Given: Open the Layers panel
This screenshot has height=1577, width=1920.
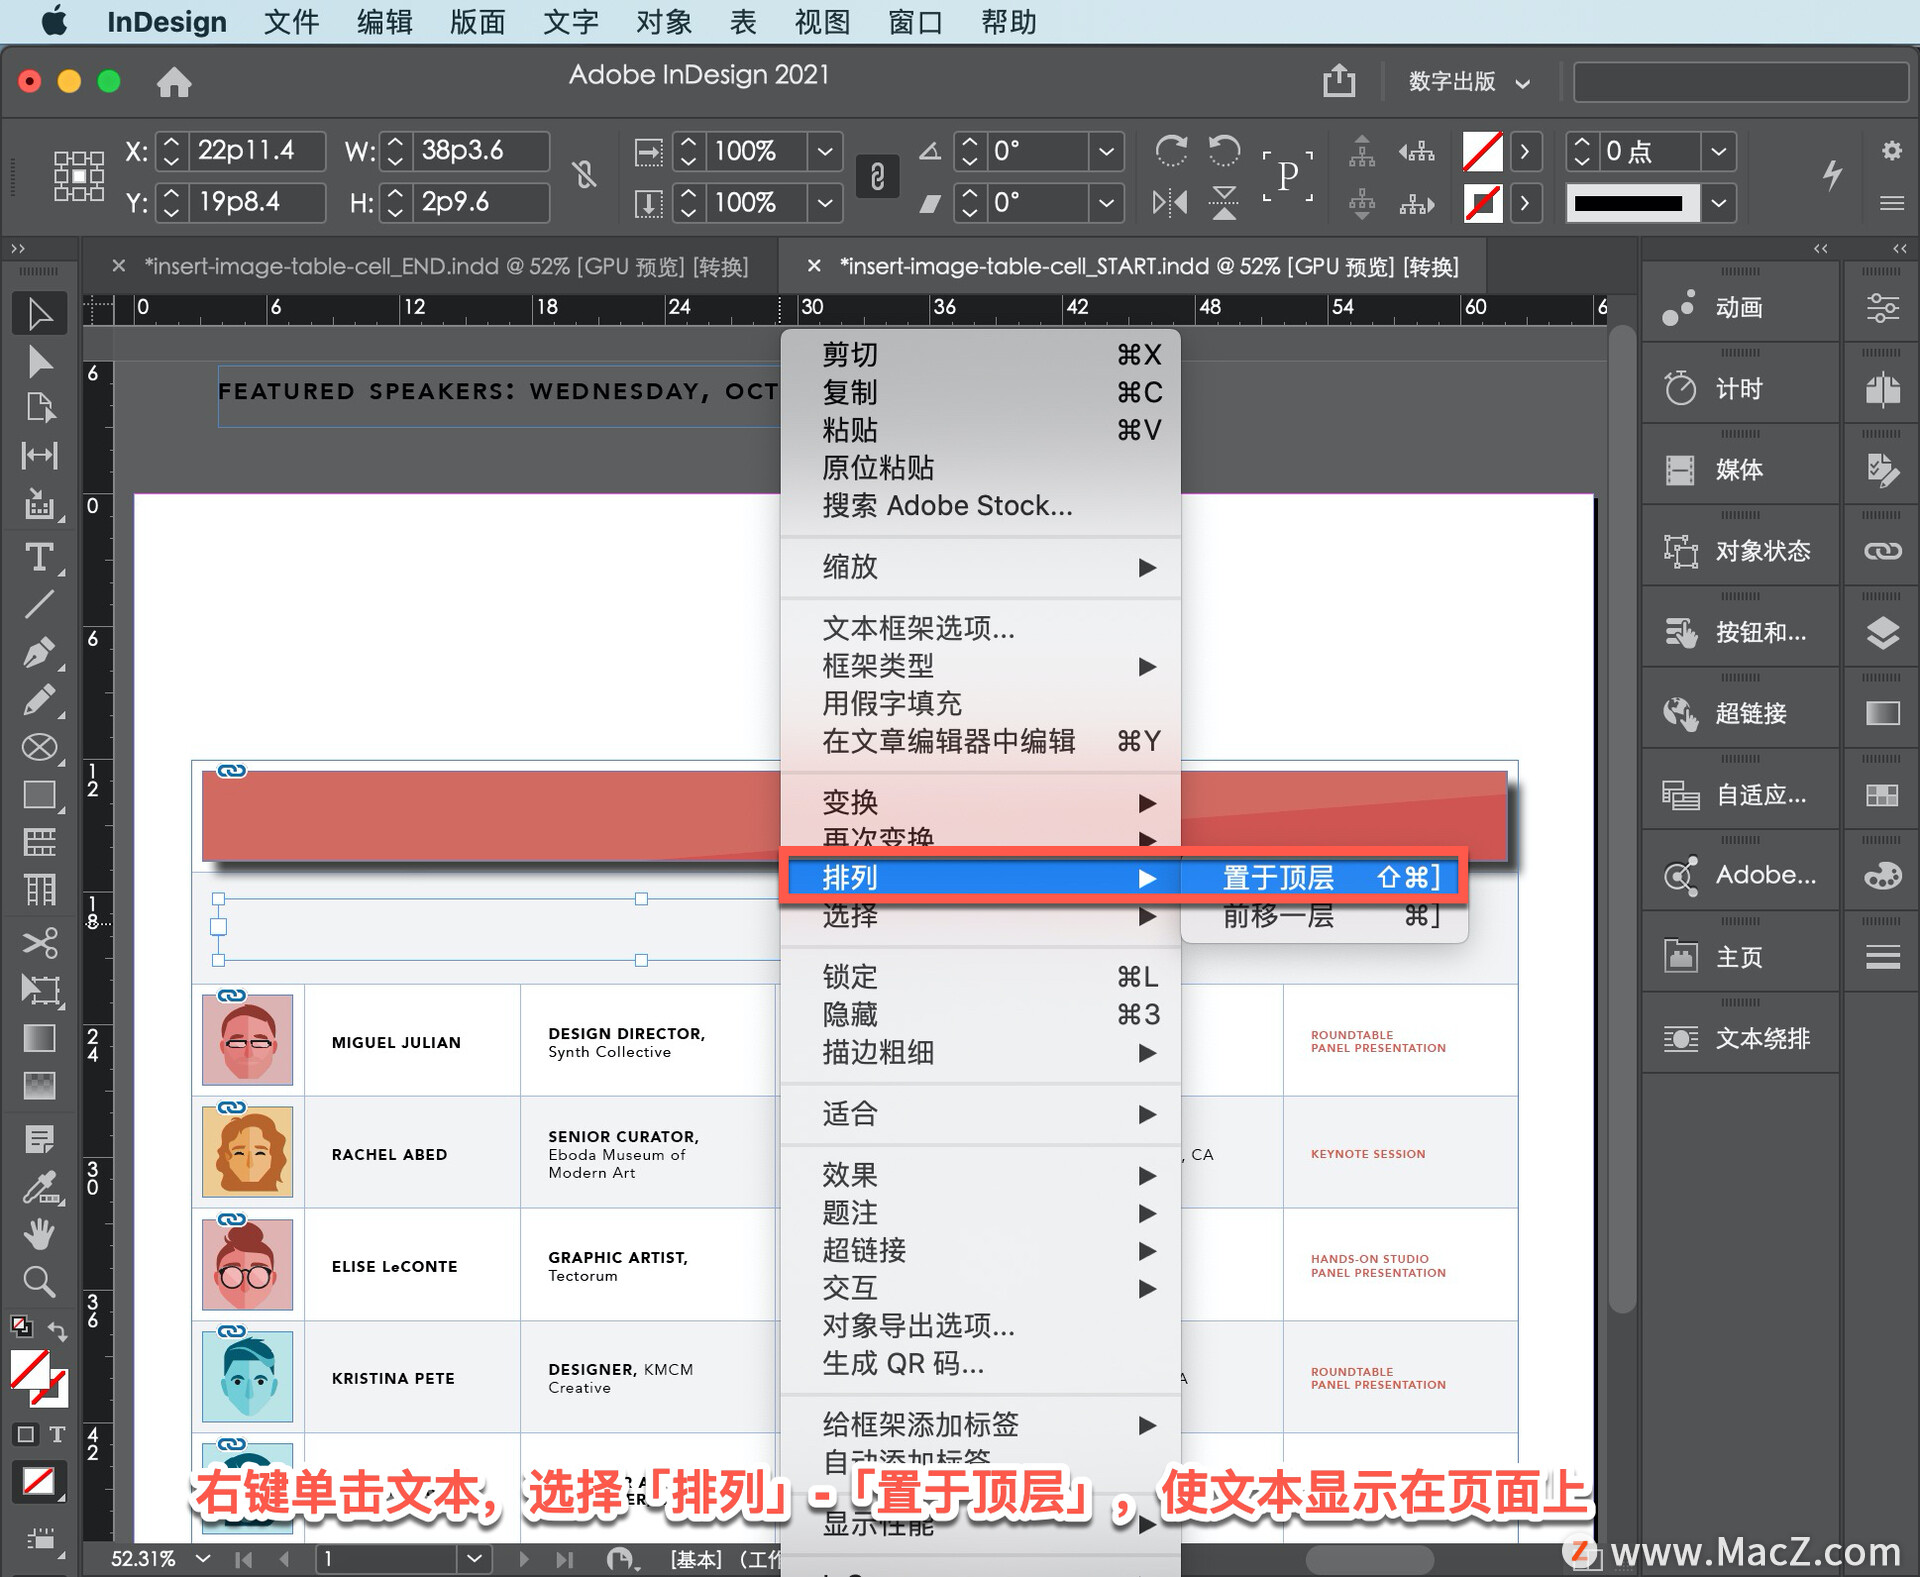Looking at the screenshot, I should [x=1884, y=631].
